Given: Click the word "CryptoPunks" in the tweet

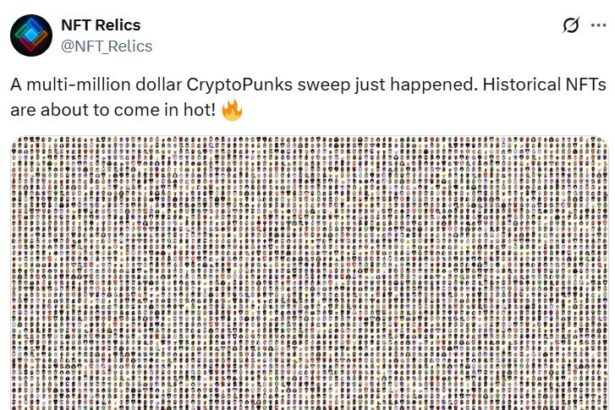Looking at the screenshot, I should [233, 83].
